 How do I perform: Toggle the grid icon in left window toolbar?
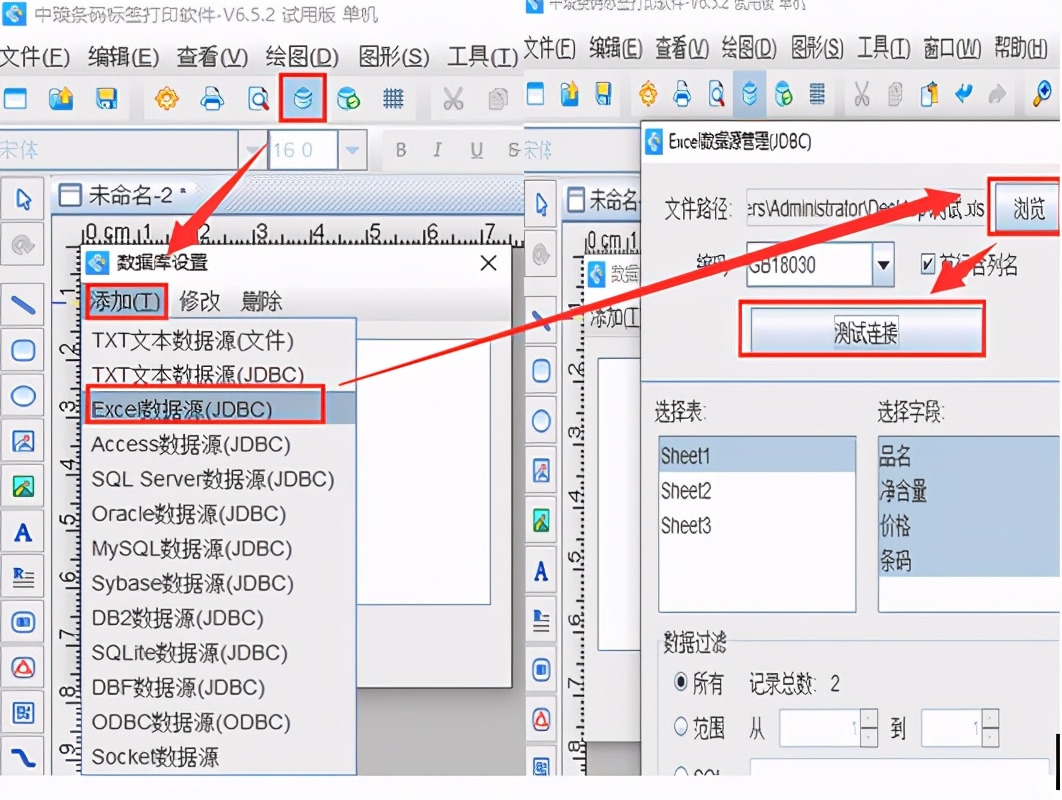393,99
